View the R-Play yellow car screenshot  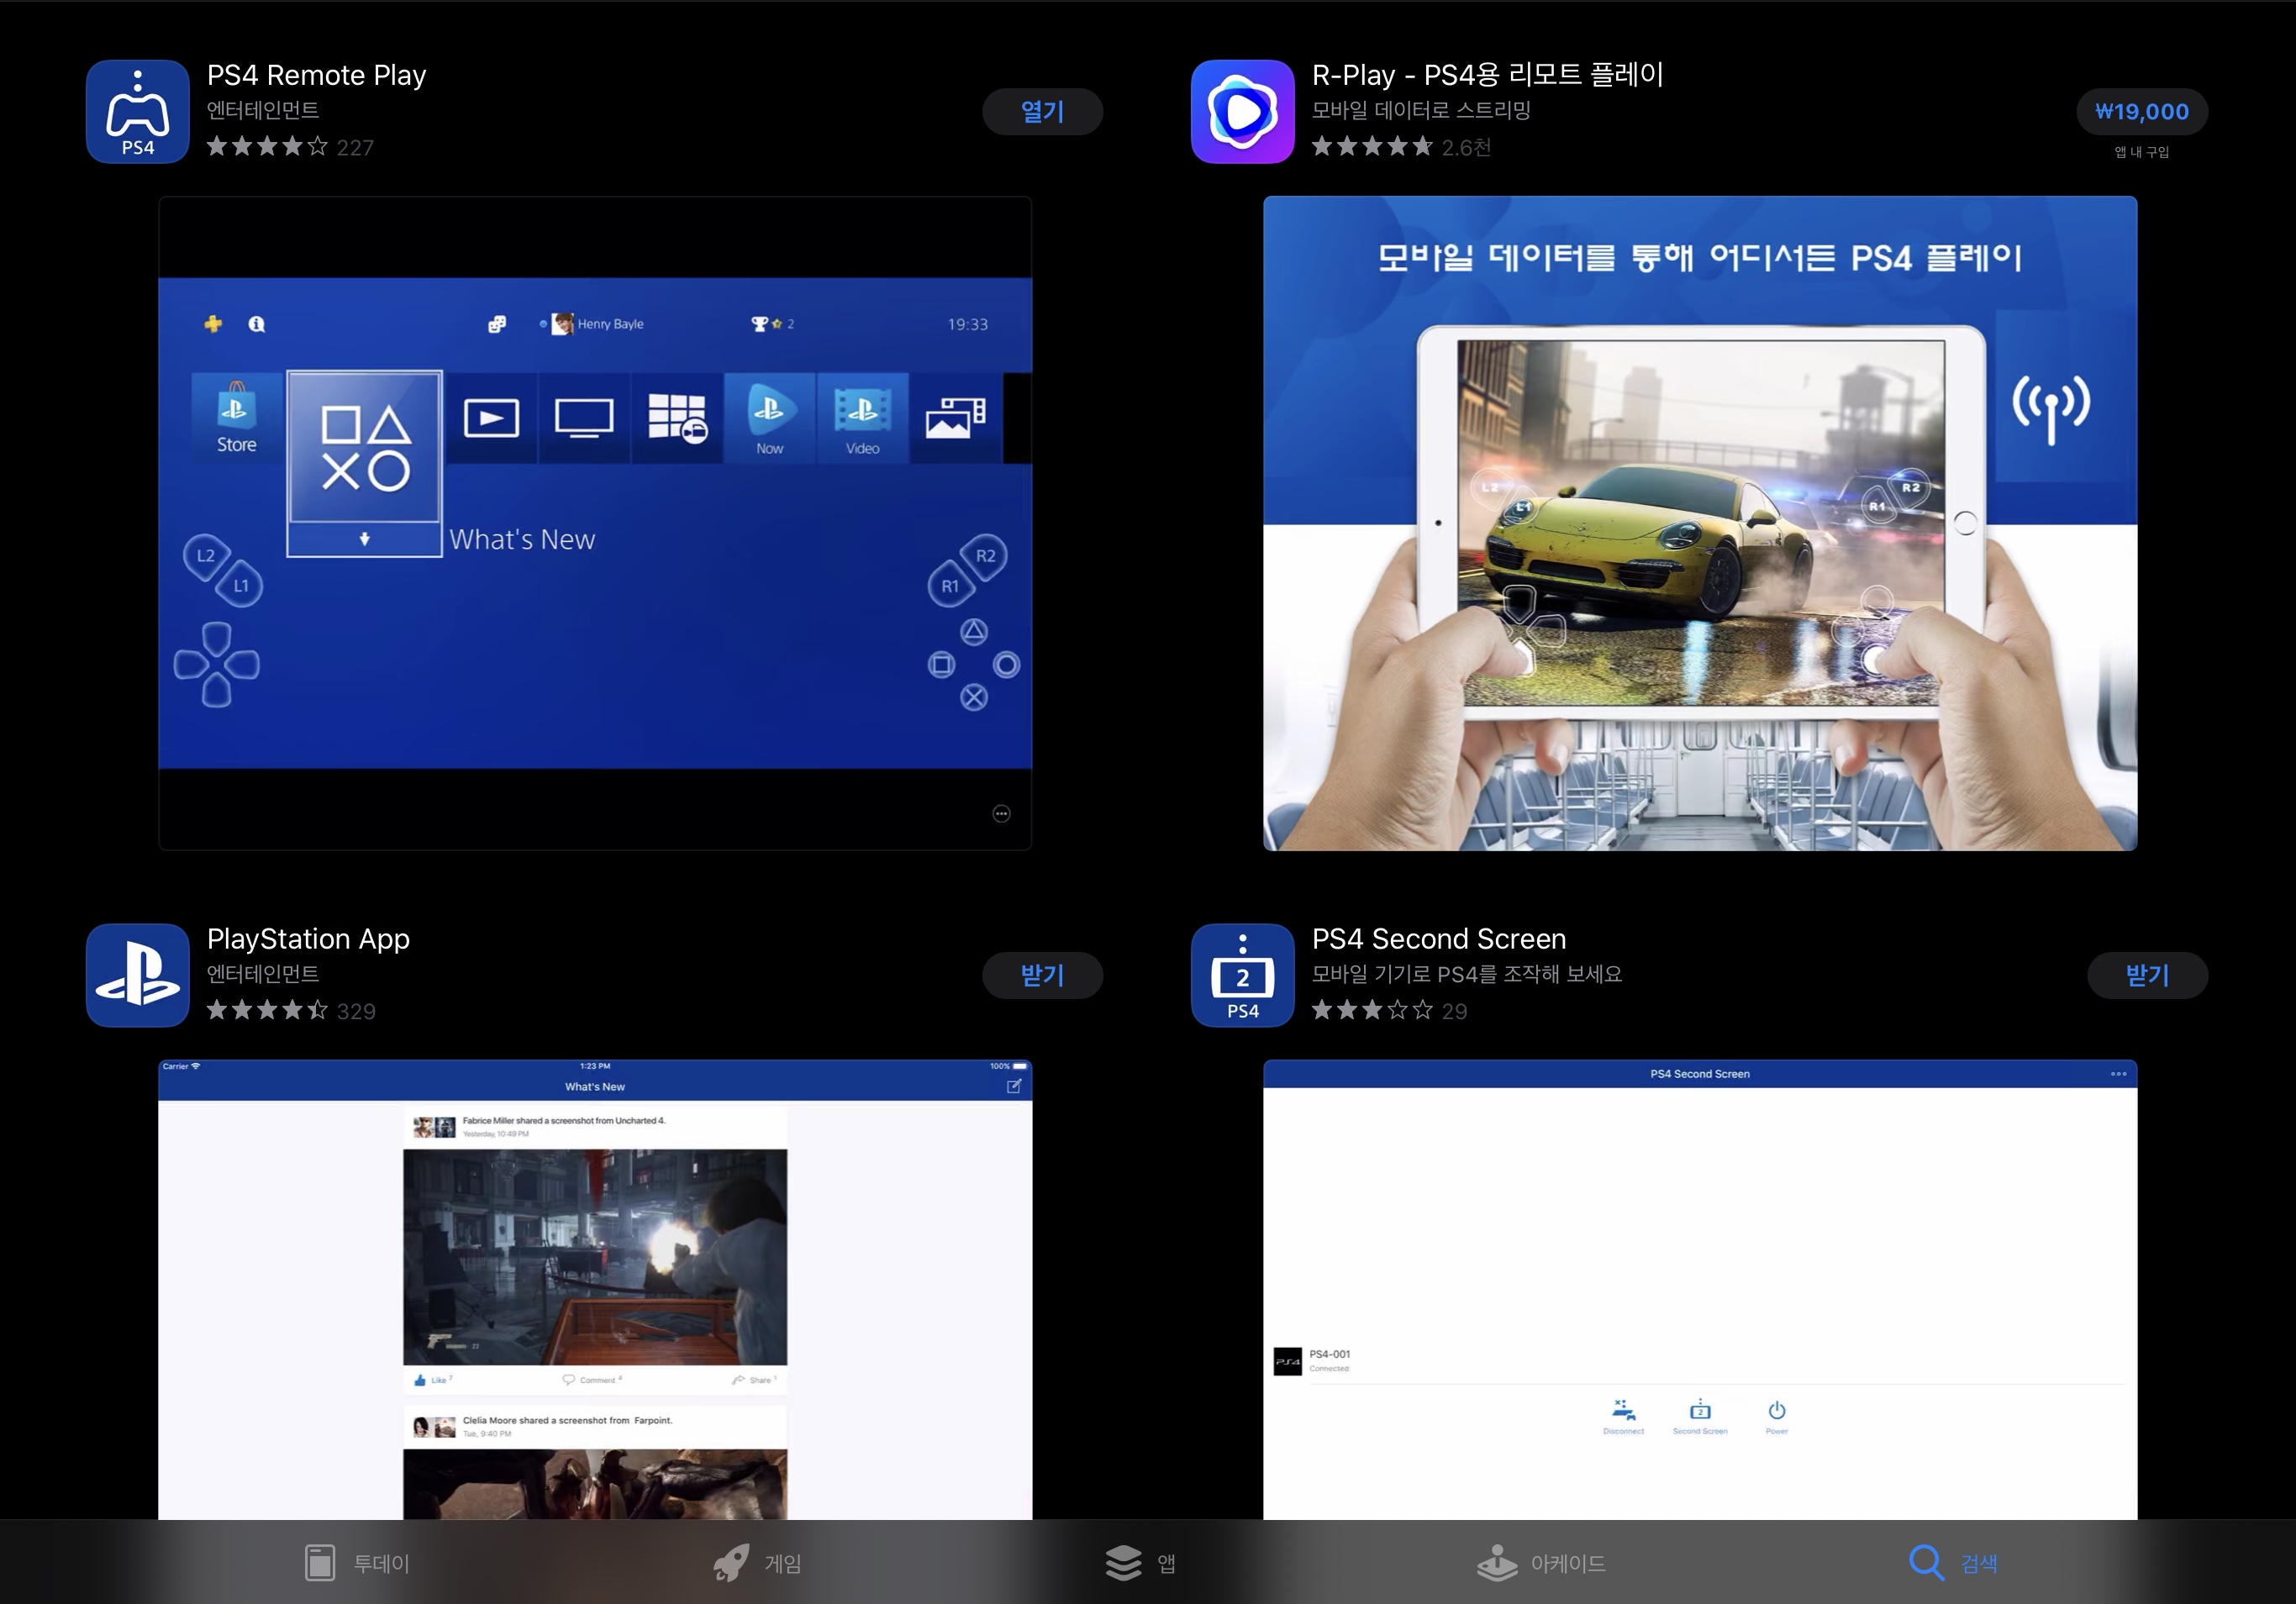(1700, 523)
